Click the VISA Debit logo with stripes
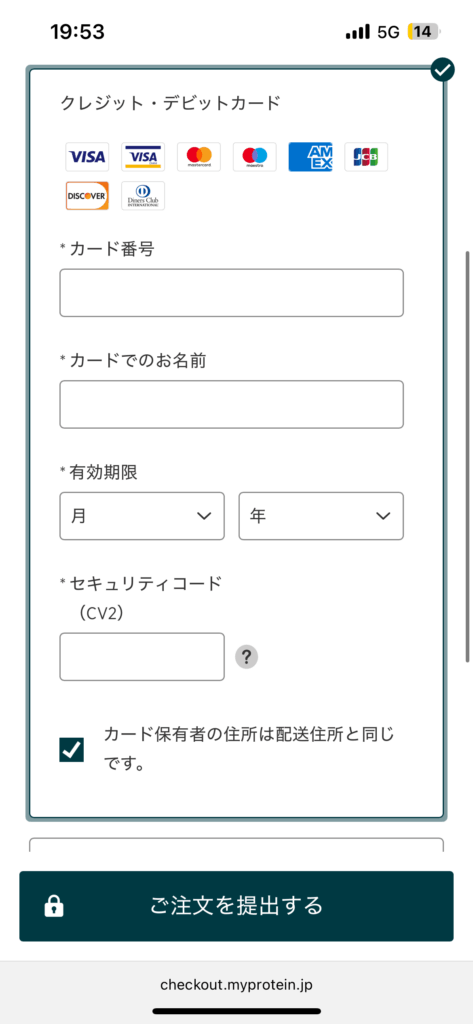This screenshot has width=473, height=1024. coord(143,157)
